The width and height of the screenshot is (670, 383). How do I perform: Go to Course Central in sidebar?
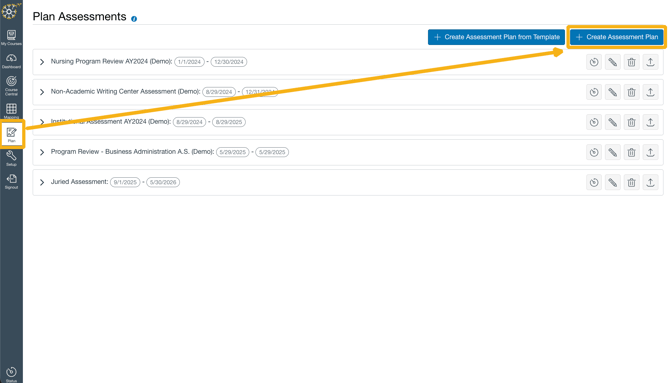pyautogui.click(x=11, y=85)
